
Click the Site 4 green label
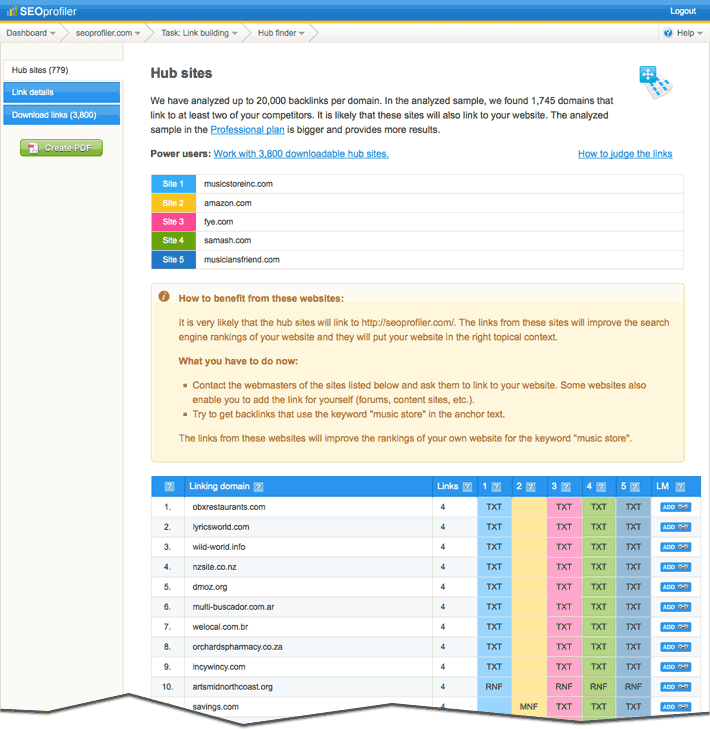[x=173, y=240]
